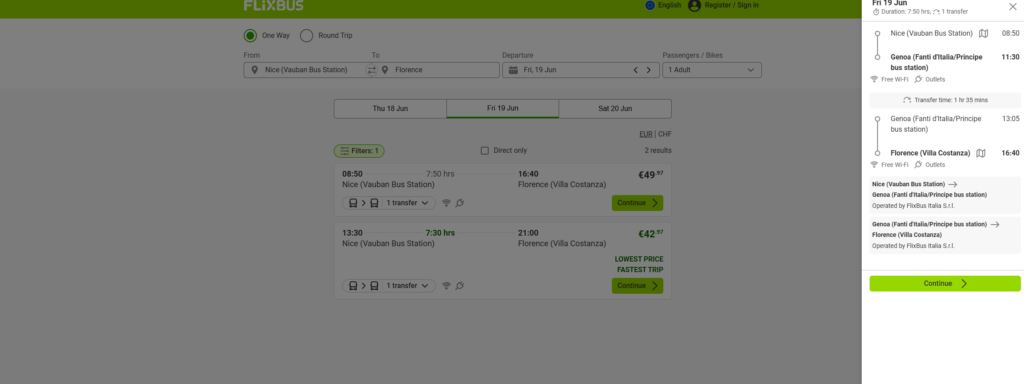Image resolution: width=1024 pixels, height=384 pixels.
Task: Close the trip details side panel
Action: (x=1012, y=7)
